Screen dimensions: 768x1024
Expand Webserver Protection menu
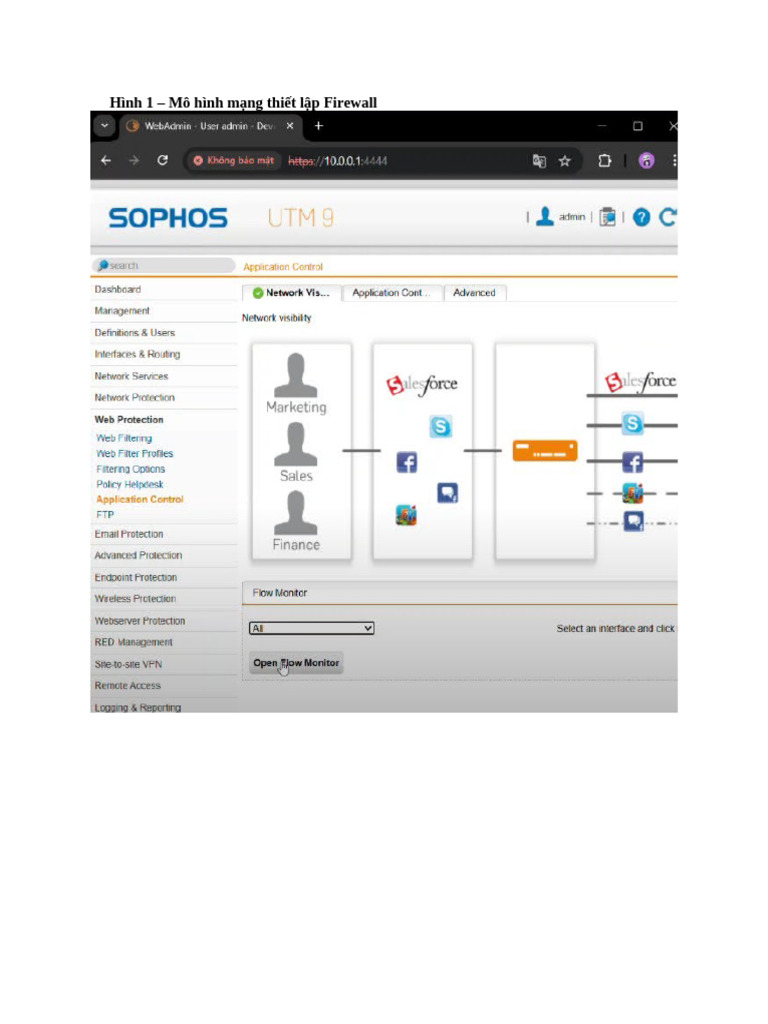tap(140, 620)
